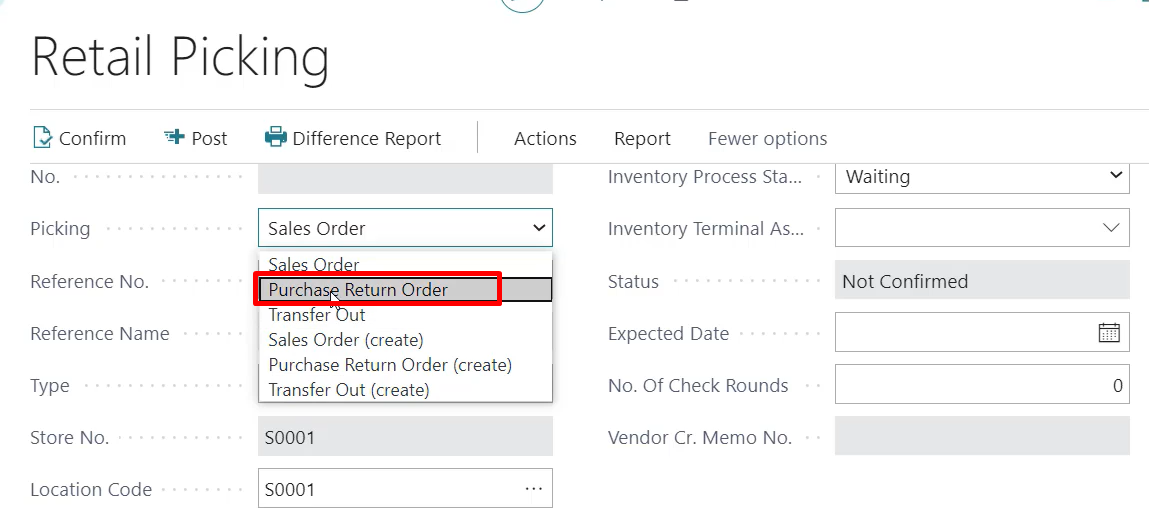Screen dimensions: 1149x520
Task: Select Transfer Out option
Action: click(x=317, y=315)
